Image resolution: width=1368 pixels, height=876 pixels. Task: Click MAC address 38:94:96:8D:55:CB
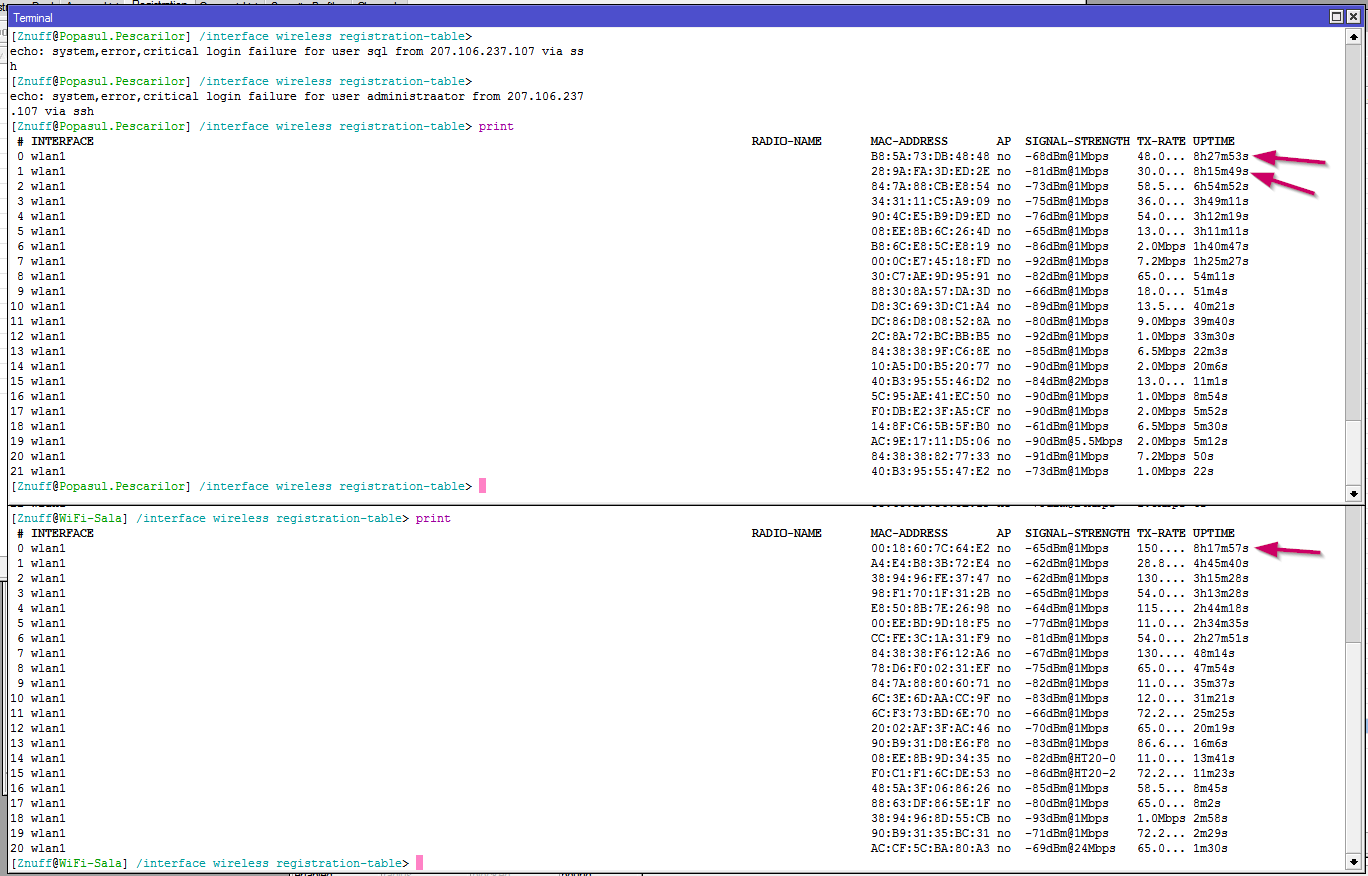click(930, 818)
